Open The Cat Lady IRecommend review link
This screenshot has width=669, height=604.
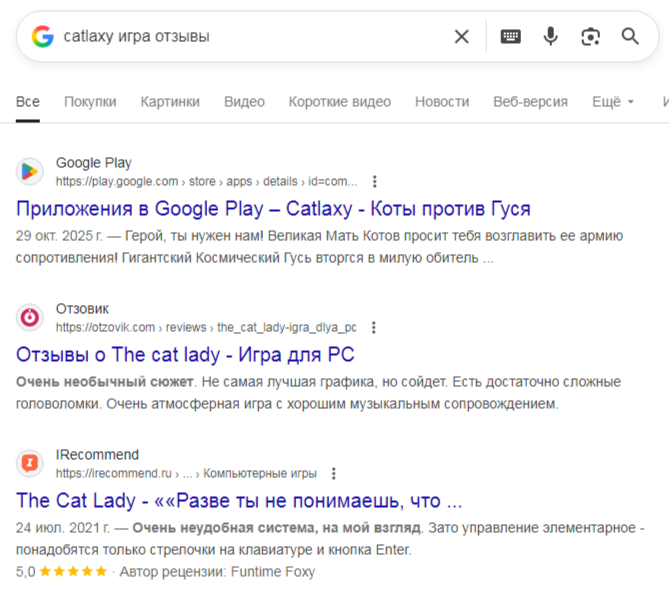tap(239, 500)
